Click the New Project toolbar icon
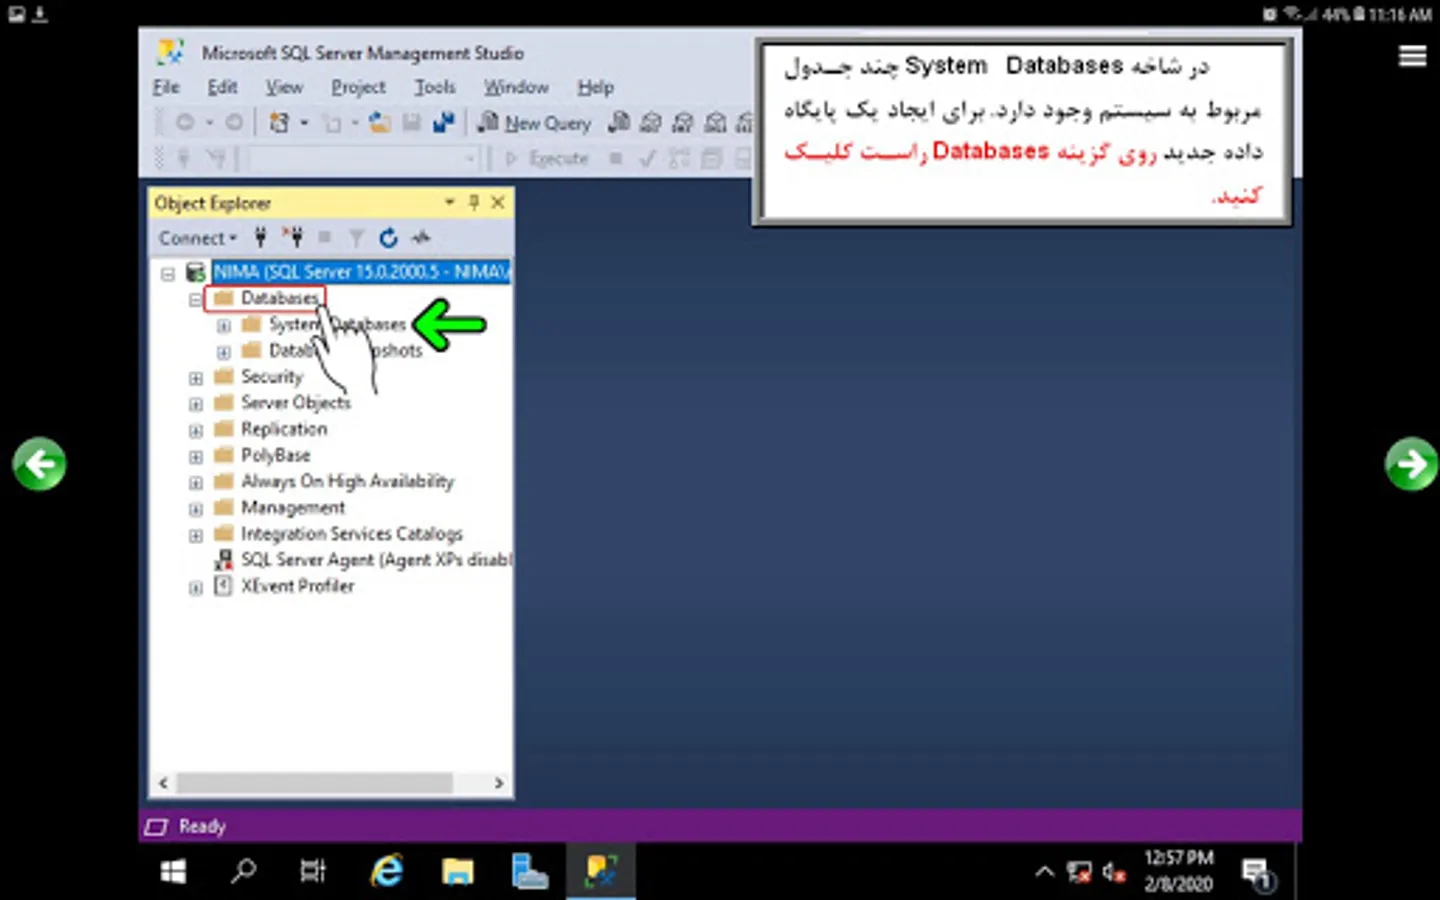The image size is (1440, 900). pos(279,122)
